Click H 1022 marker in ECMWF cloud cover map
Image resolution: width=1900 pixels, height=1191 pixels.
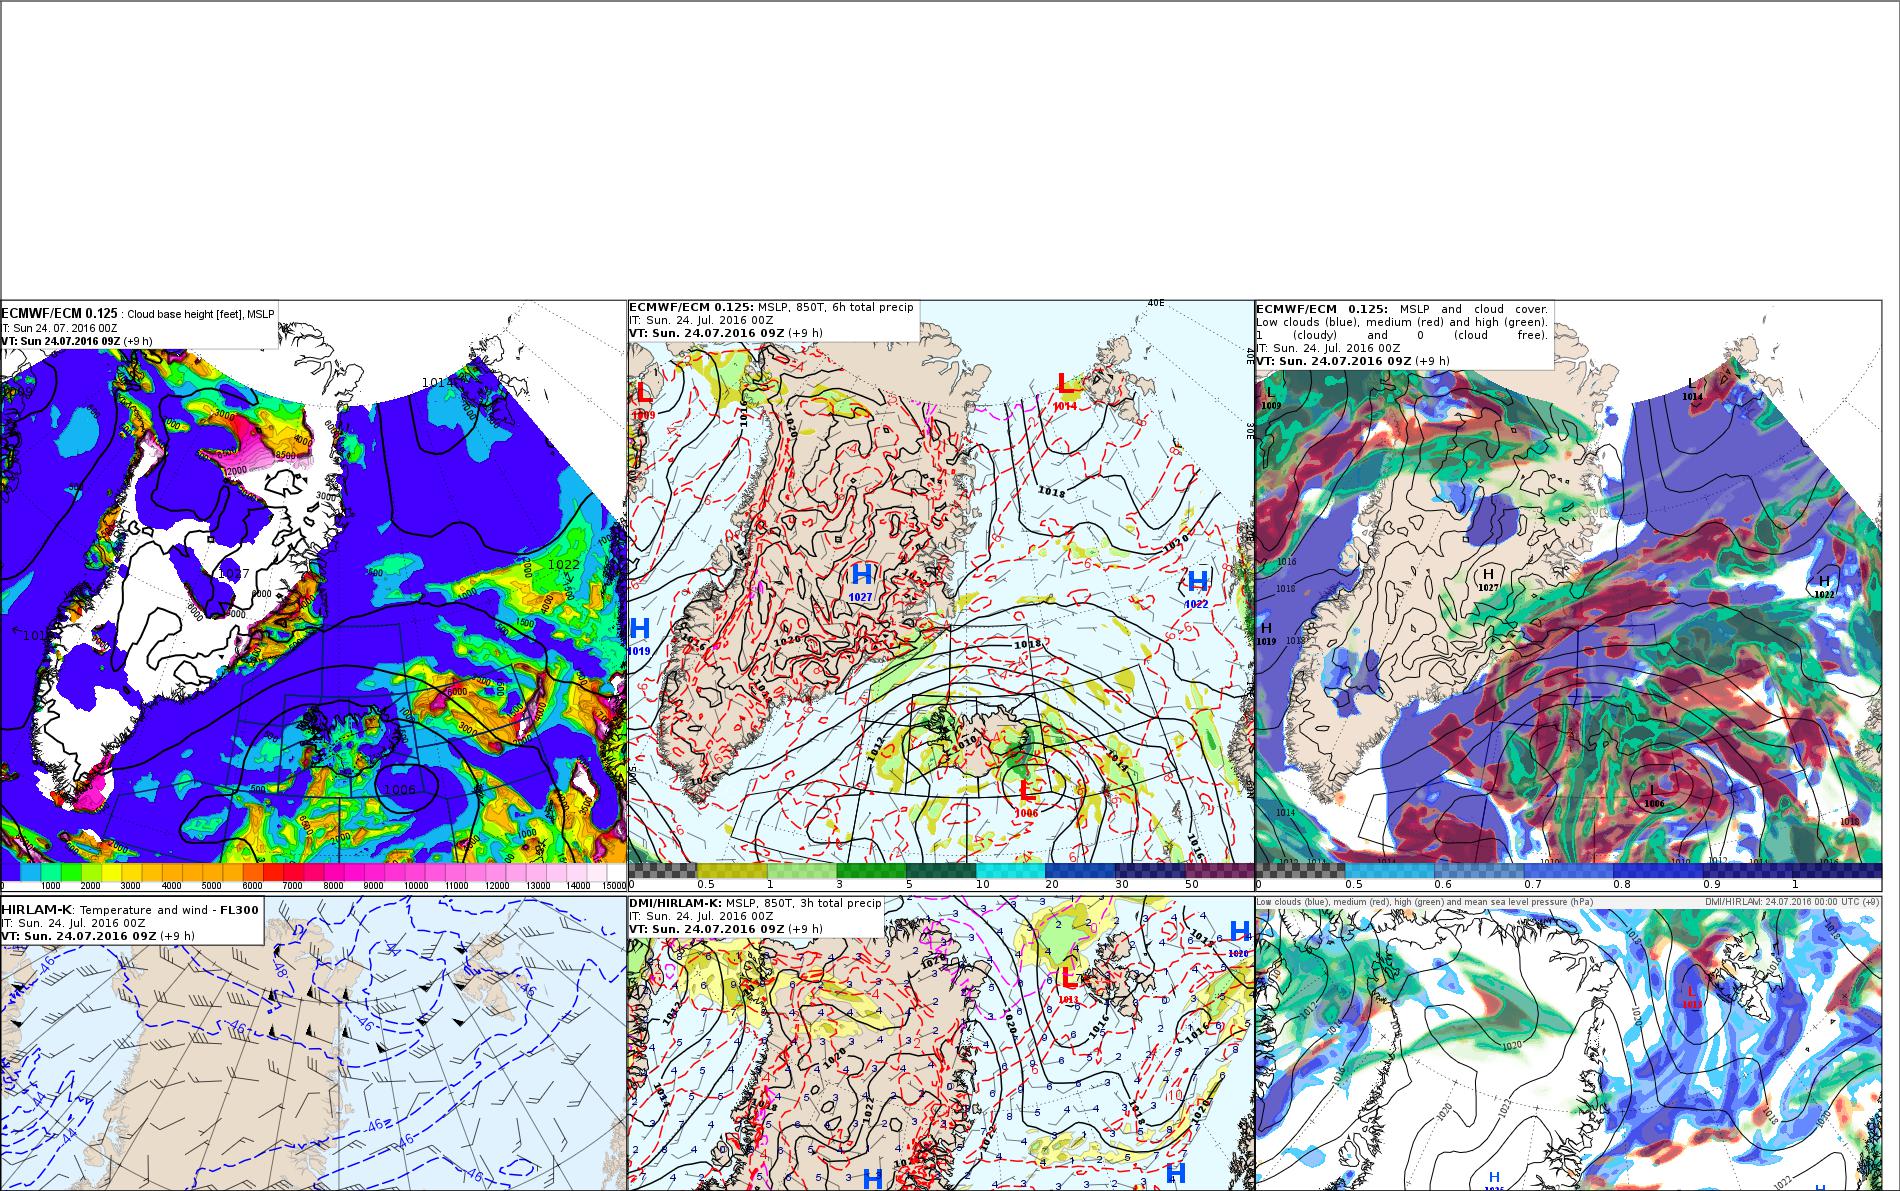pos(1824,587)
